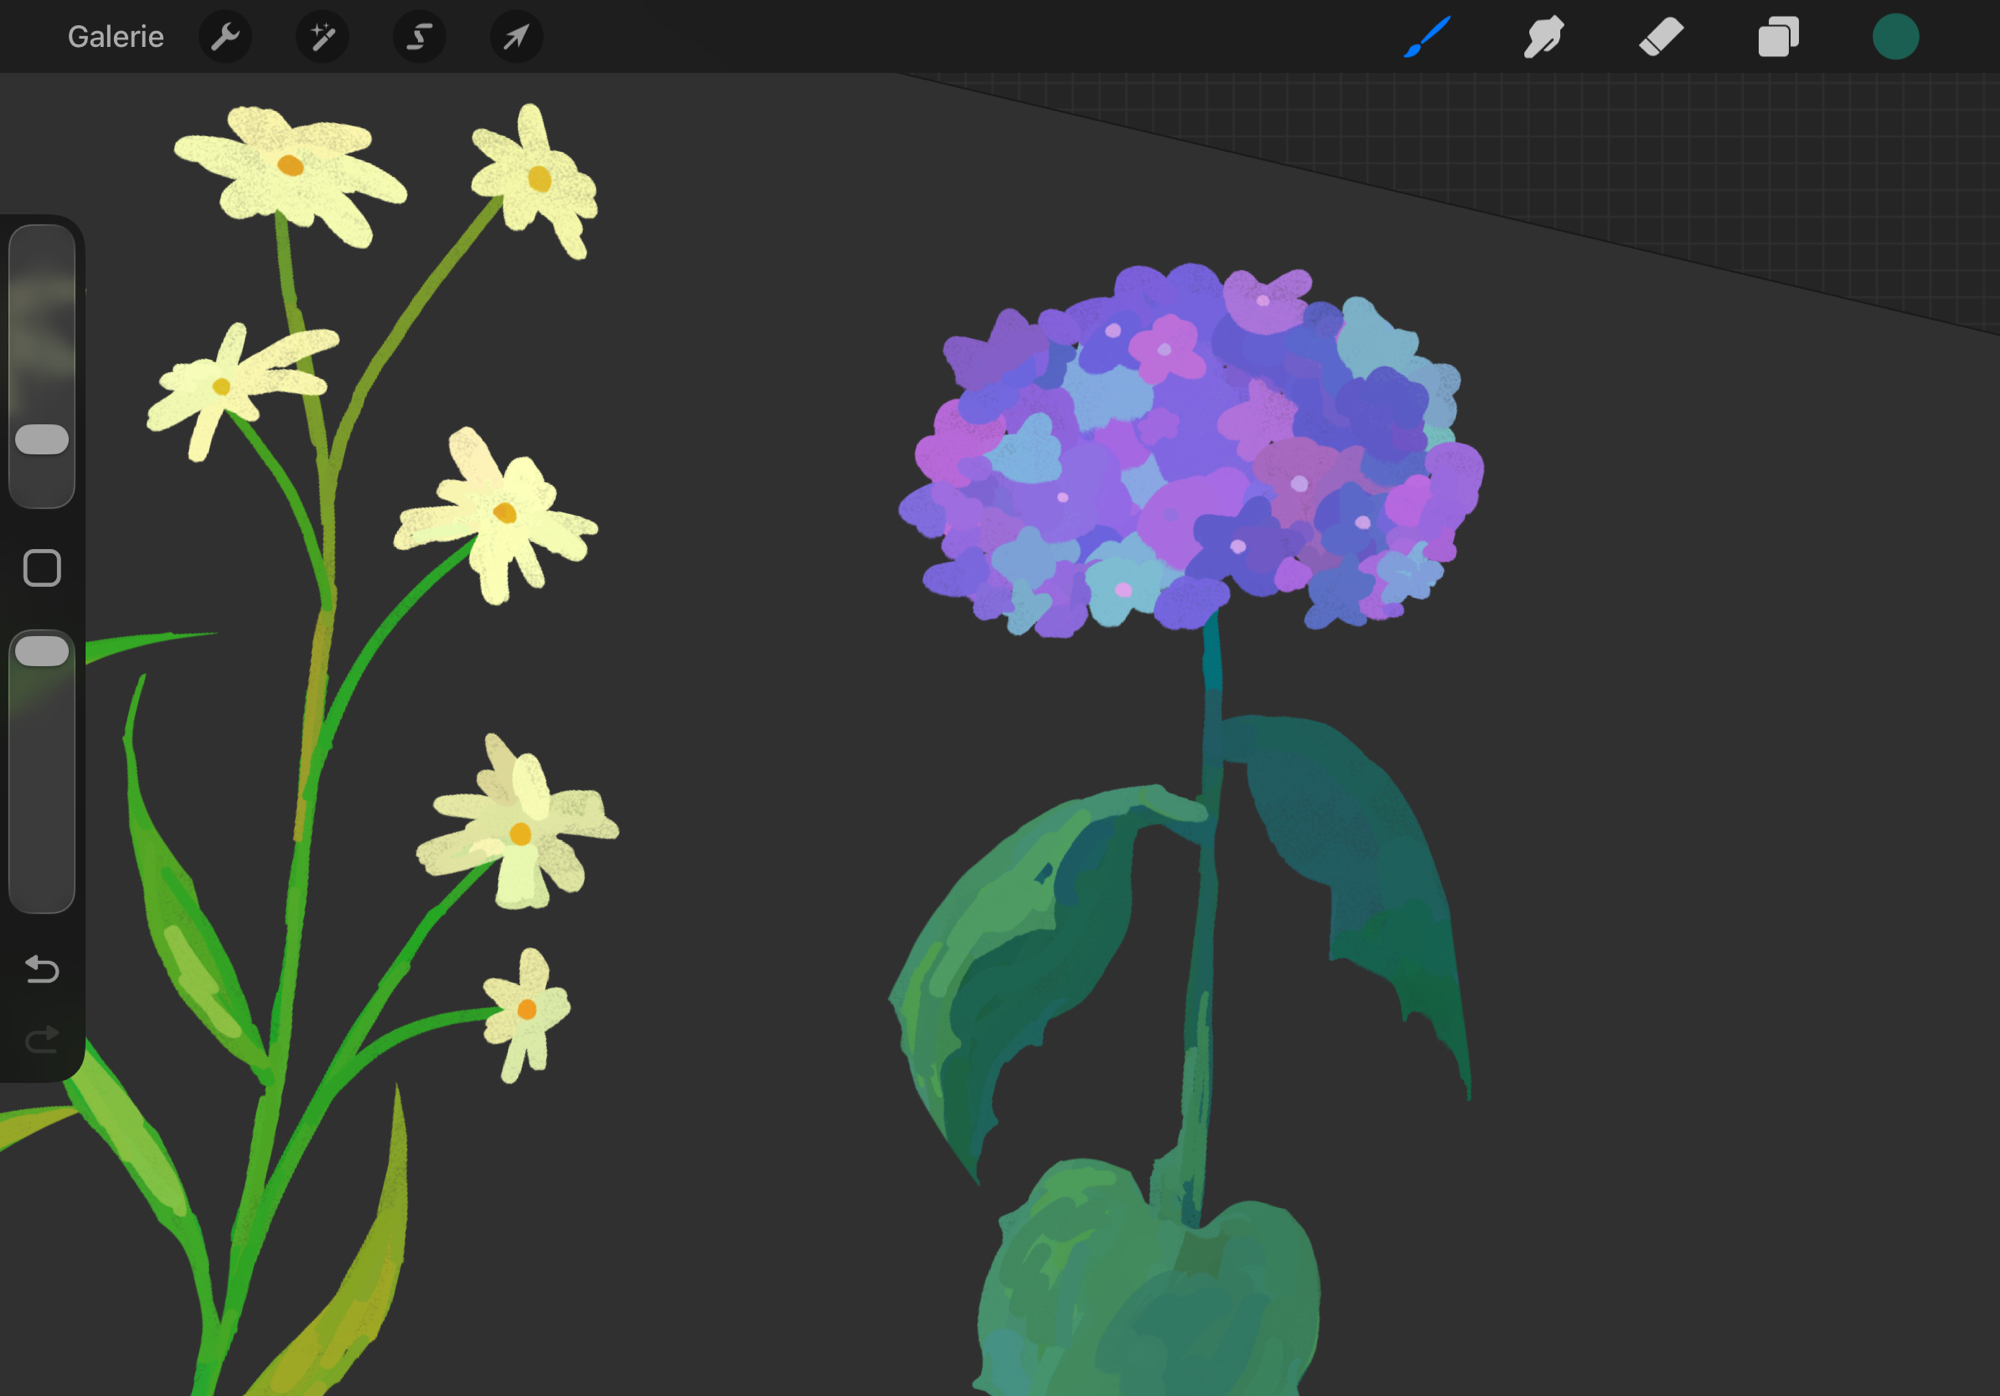Screen dimensions: 2000x1396
Task: Click the brush opacity slider handle
Action: point(42,651)
